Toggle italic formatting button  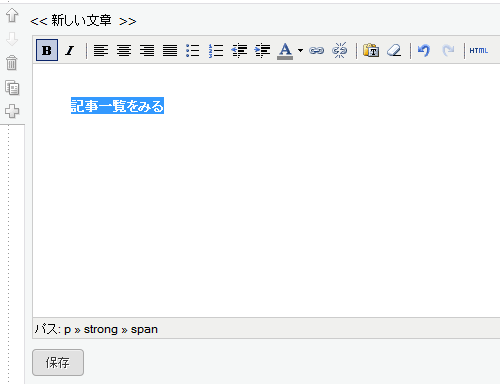tap(70, 50)
